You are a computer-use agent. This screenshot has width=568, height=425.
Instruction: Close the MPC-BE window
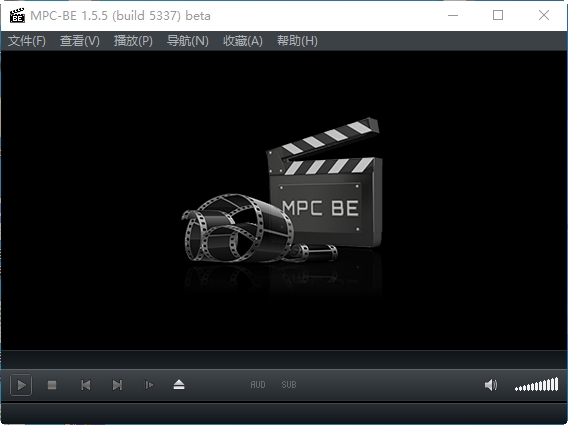[544, 15]
